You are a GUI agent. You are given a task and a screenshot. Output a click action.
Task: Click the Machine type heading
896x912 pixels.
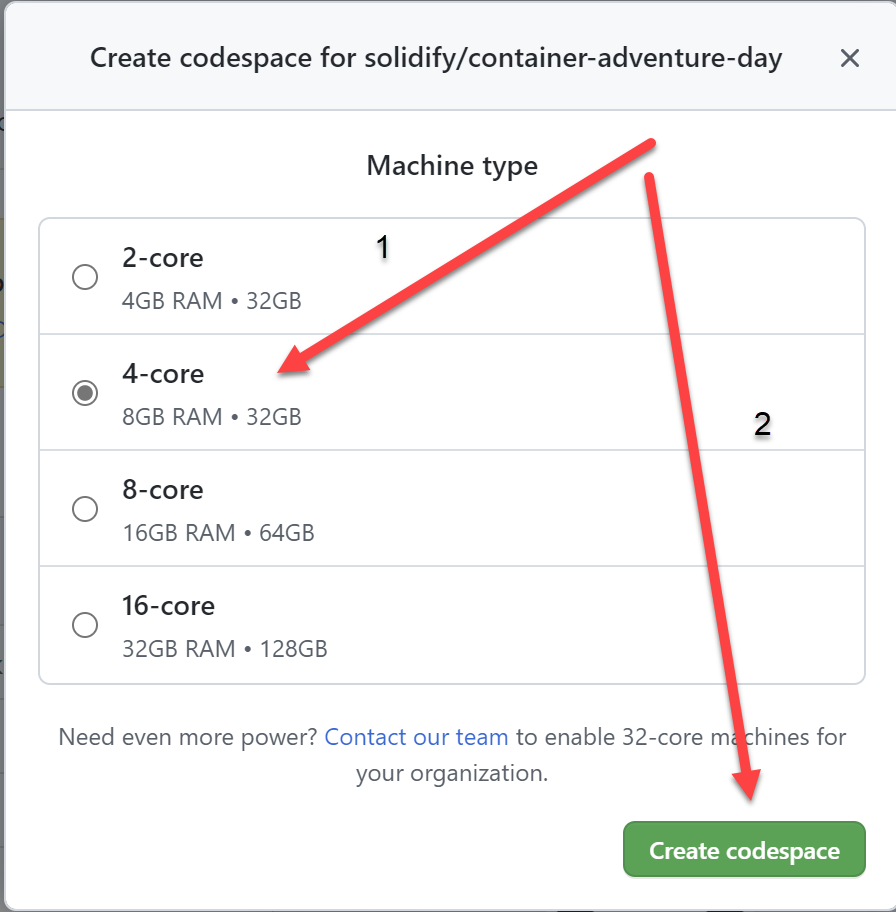tap(452, 165)
